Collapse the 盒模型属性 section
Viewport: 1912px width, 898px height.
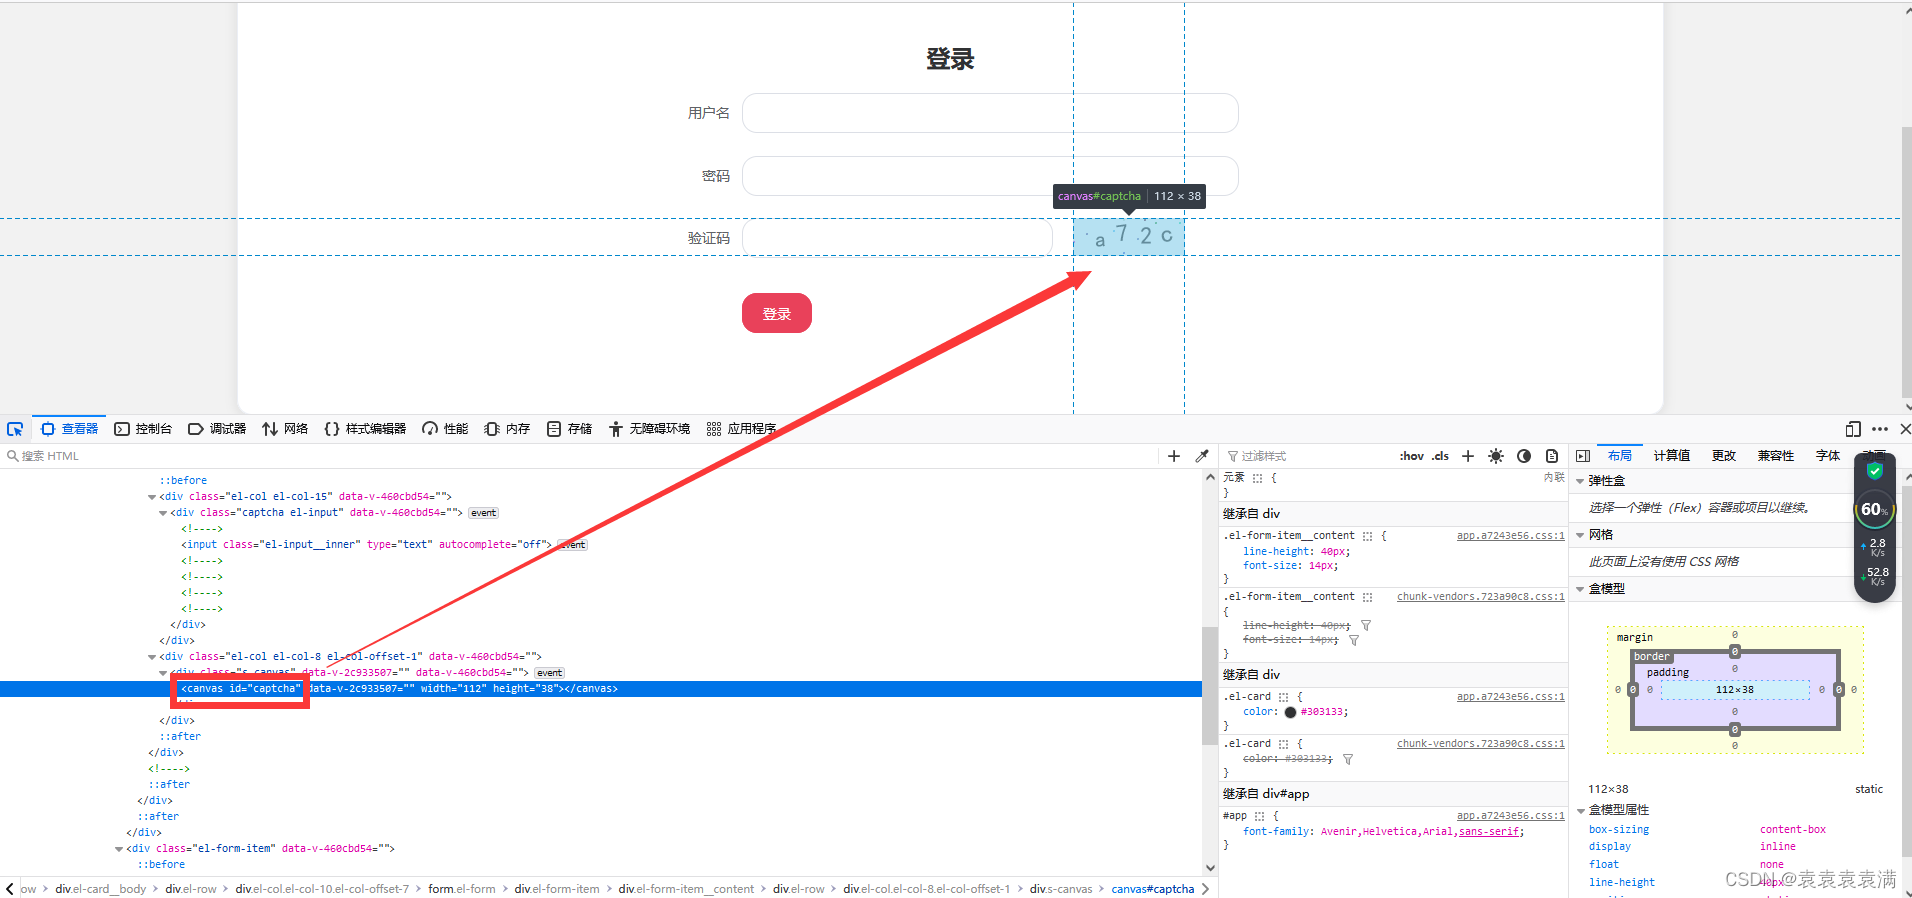[x=1580, y=810]
